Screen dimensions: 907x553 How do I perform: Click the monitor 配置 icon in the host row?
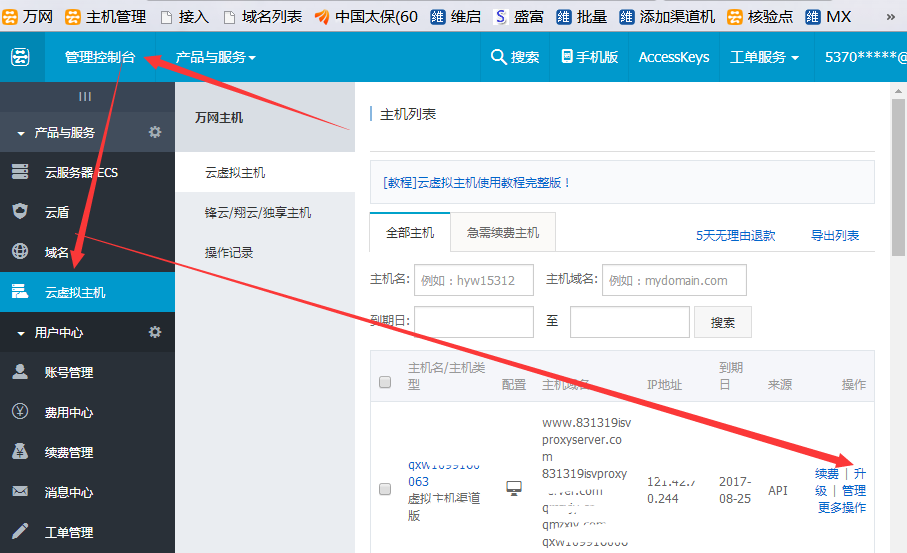(514, 488)
